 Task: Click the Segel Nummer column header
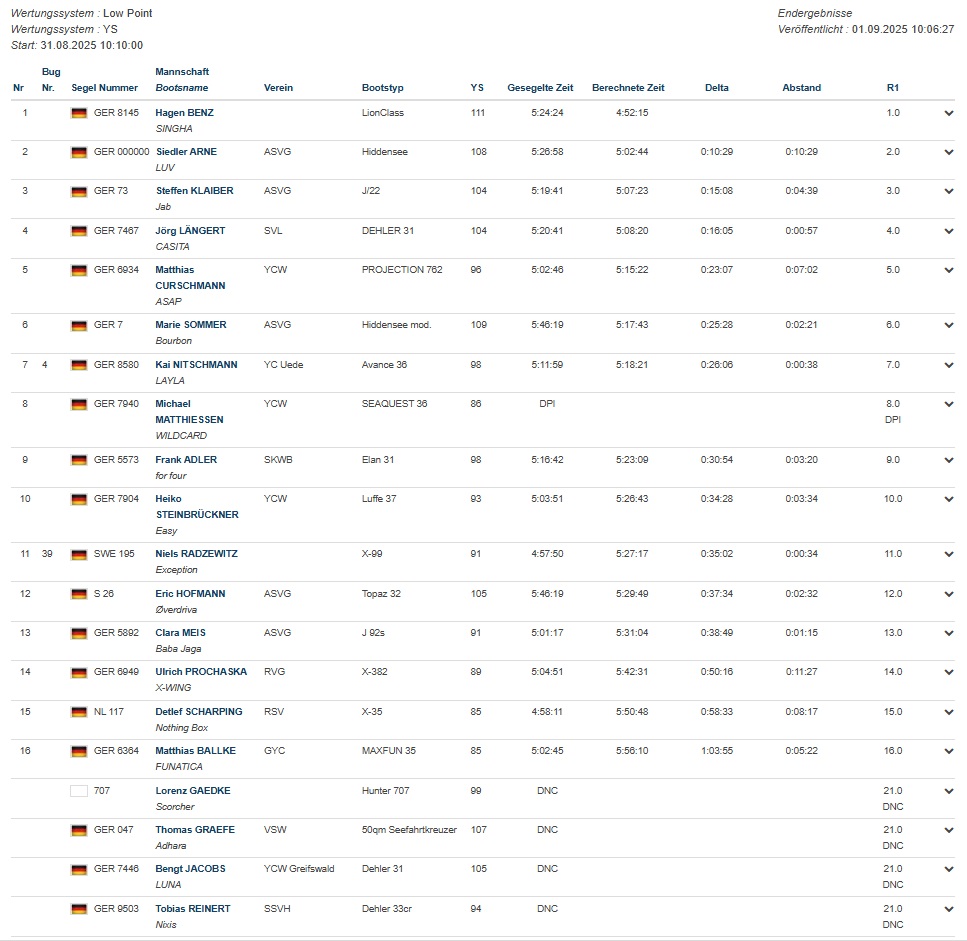coord(105,88)
